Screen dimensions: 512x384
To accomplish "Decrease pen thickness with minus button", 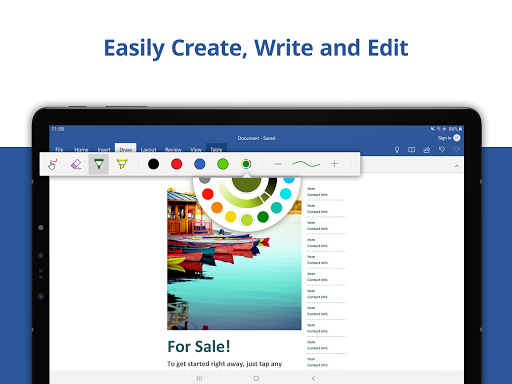I will click(x=278, y=164).
